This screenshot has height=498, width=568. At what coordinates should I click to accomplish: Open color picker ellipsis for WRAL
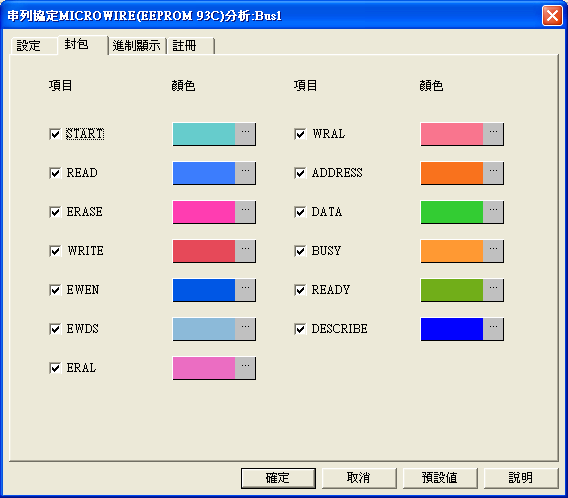point(493,134)
